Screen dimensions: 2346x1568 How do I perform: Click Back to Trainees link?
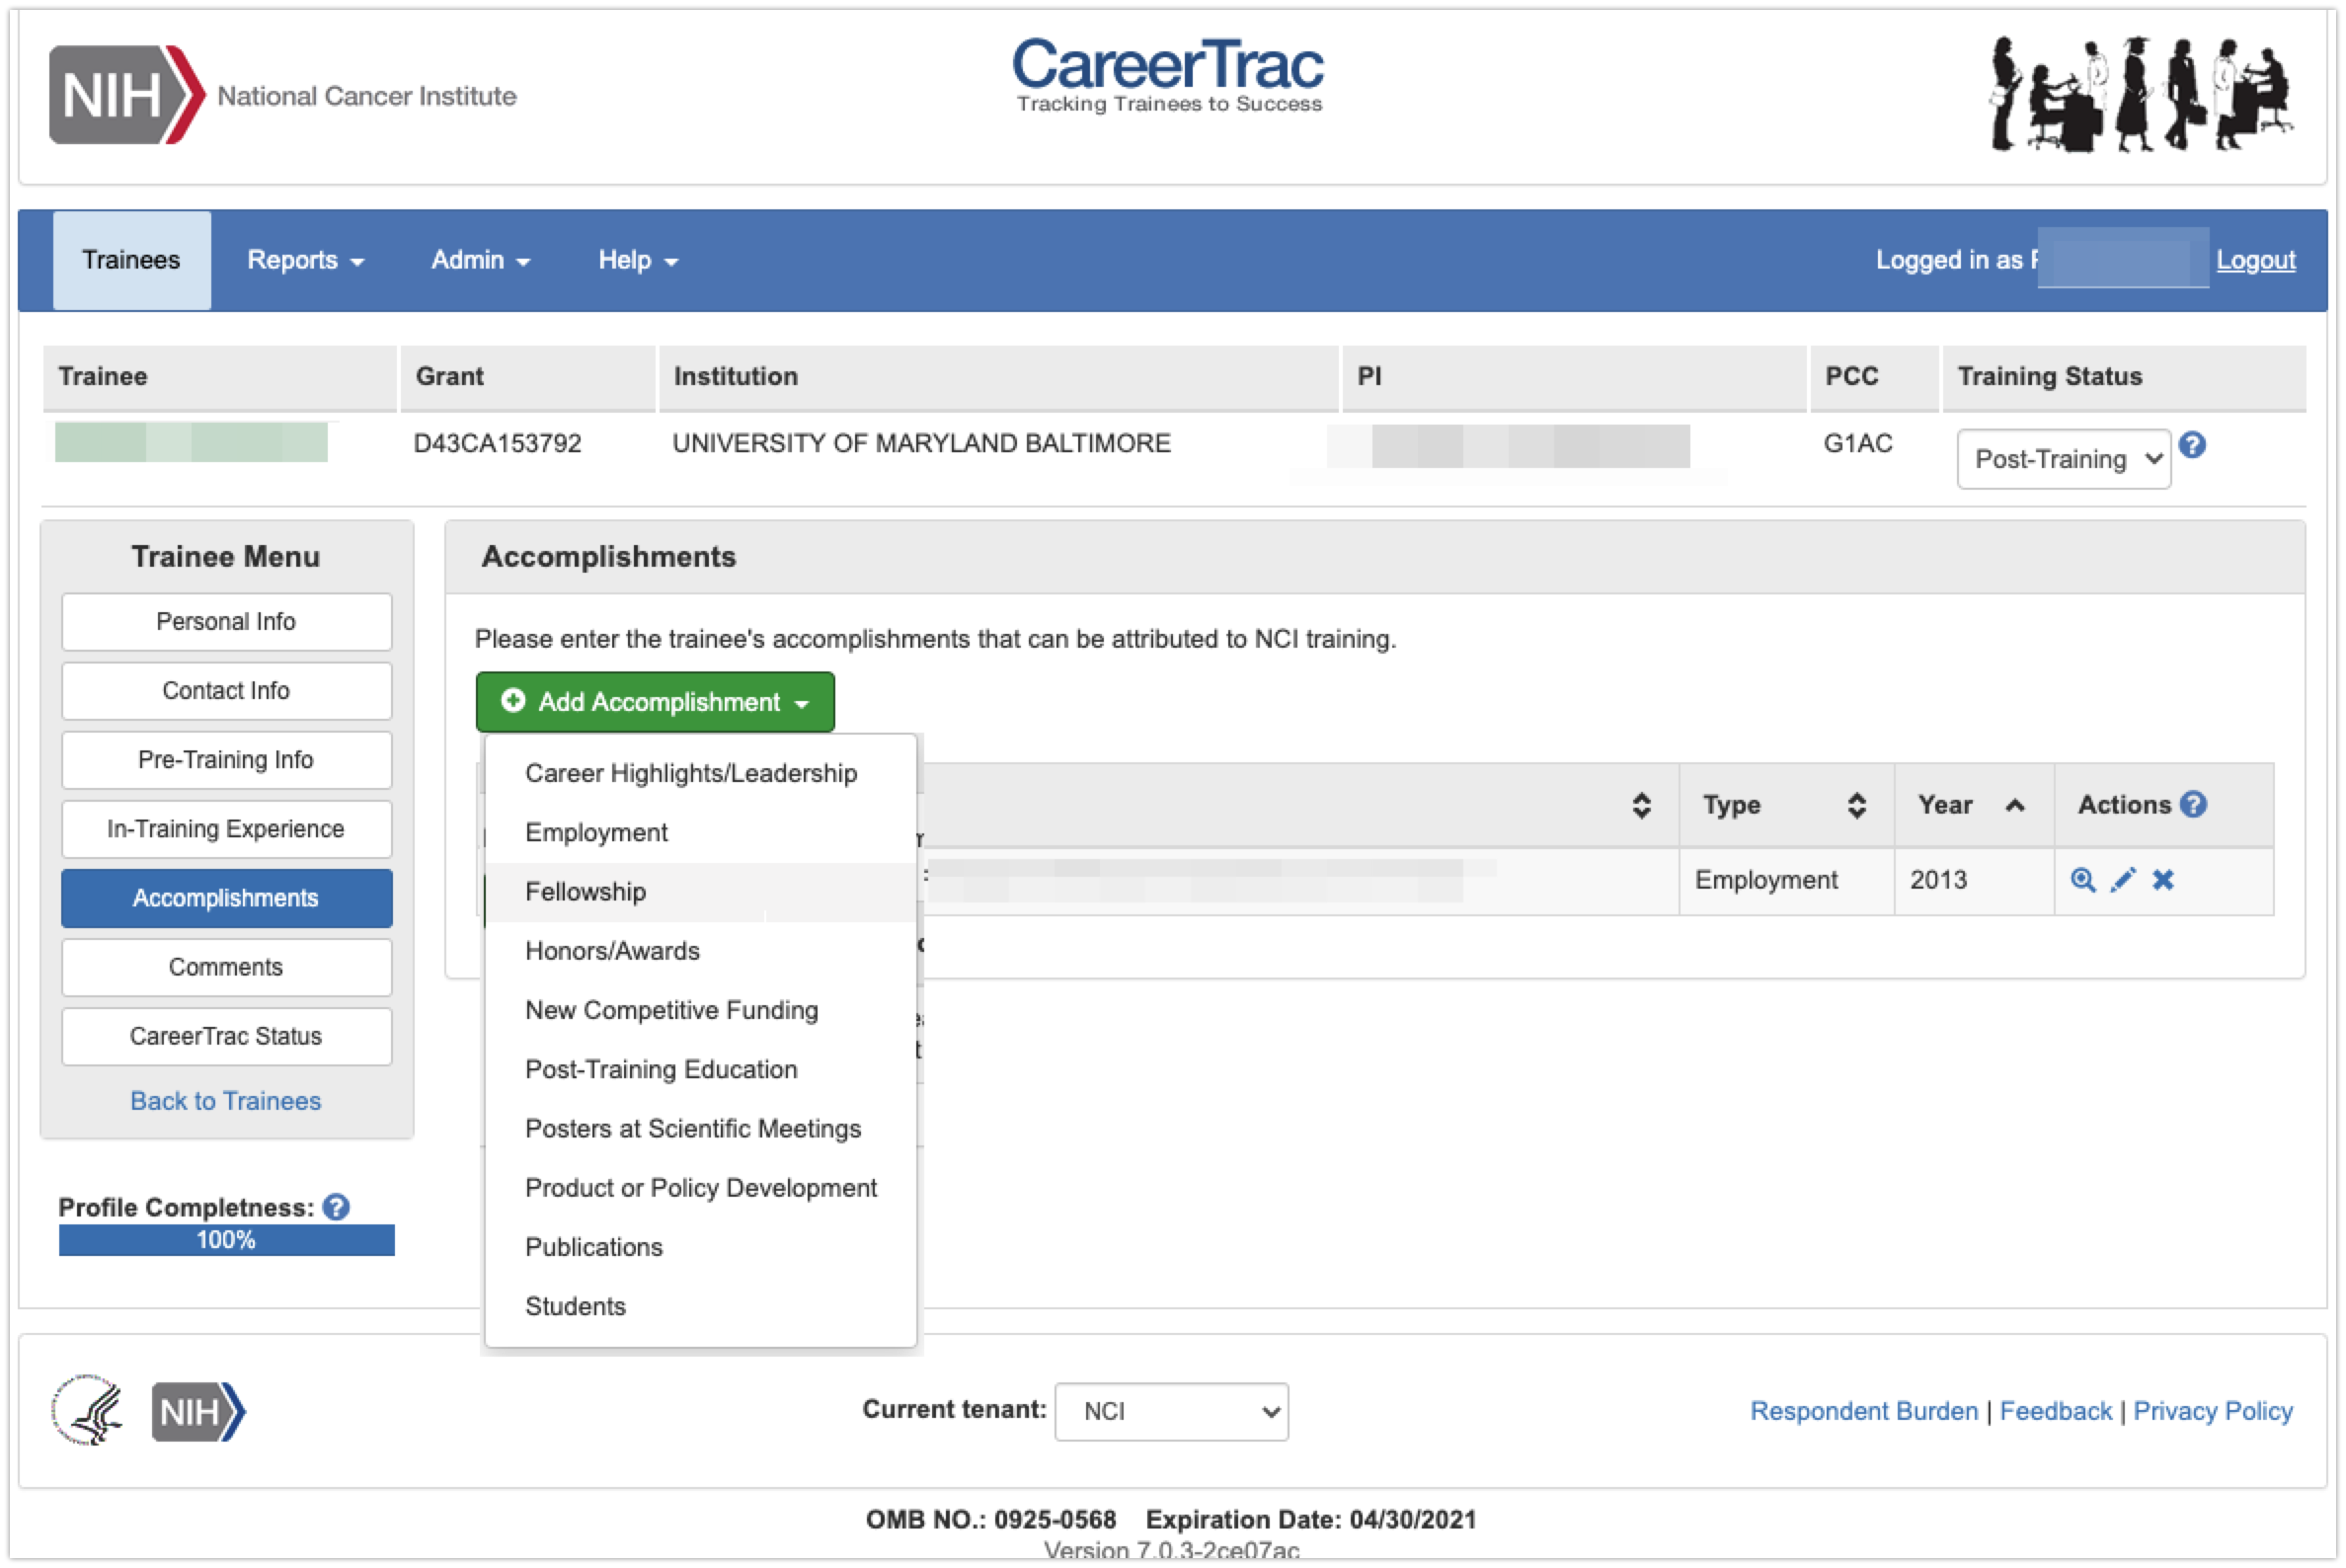(x=226, y=1100)
